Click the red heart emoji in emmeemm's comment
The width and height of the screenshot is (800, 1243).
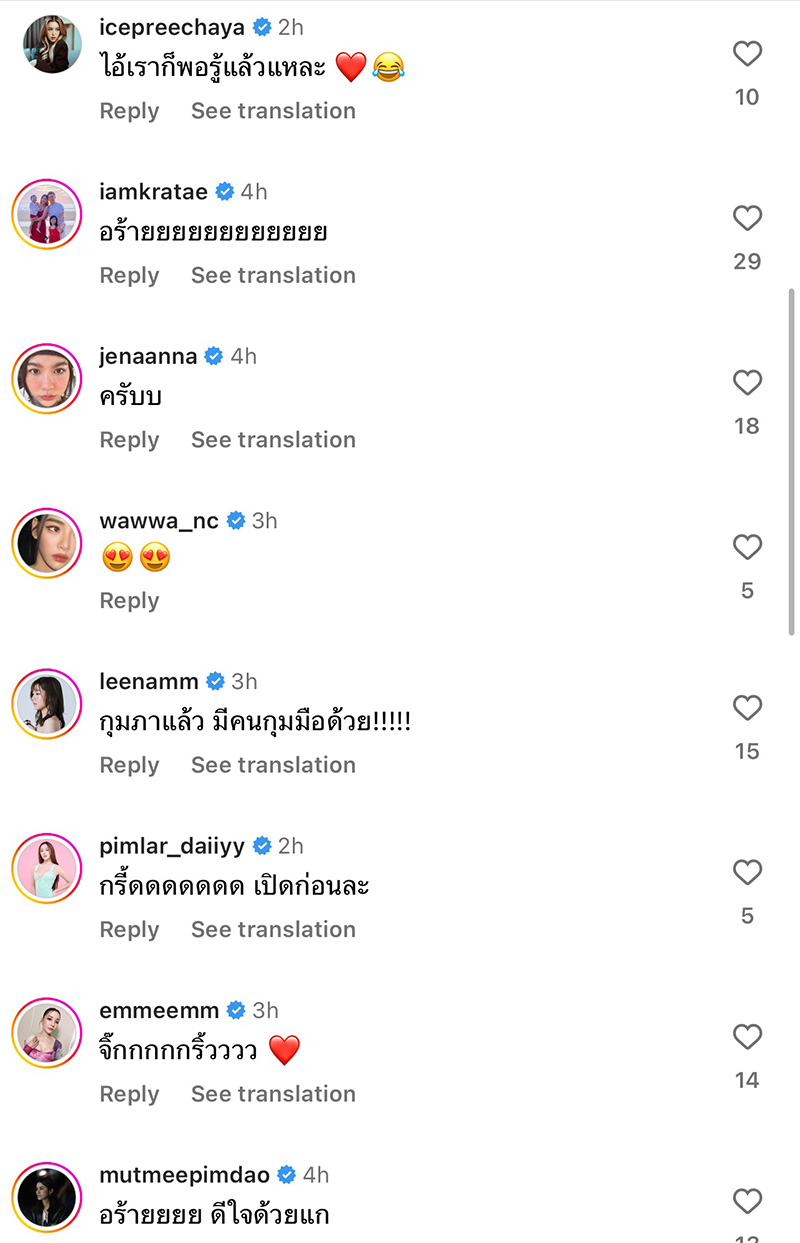pos(286,1049)
